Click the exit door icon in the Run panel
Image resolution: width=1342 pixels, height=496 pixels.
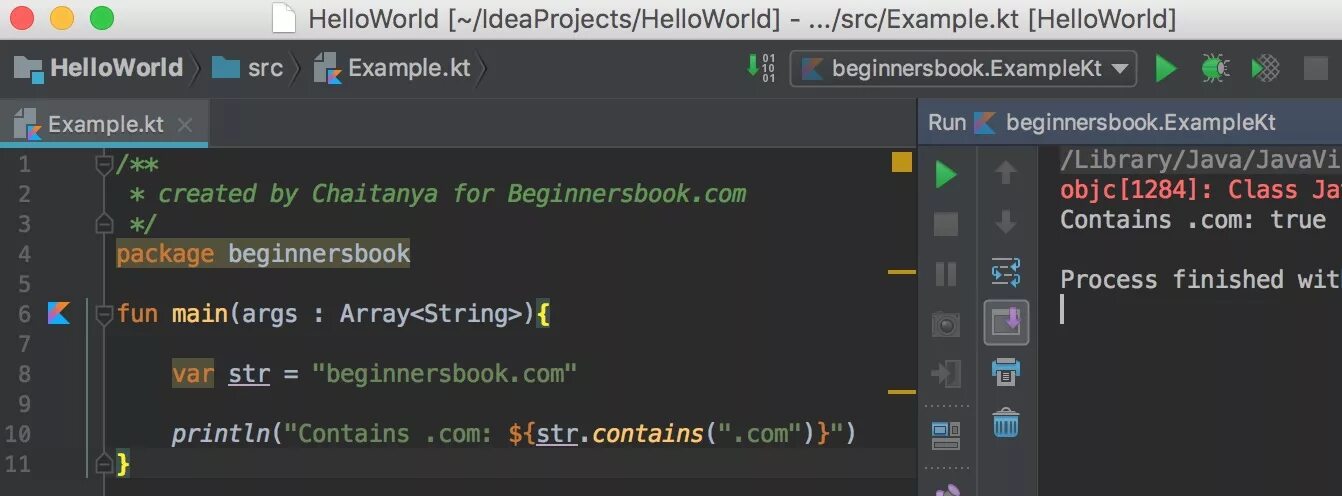(945, 373)
